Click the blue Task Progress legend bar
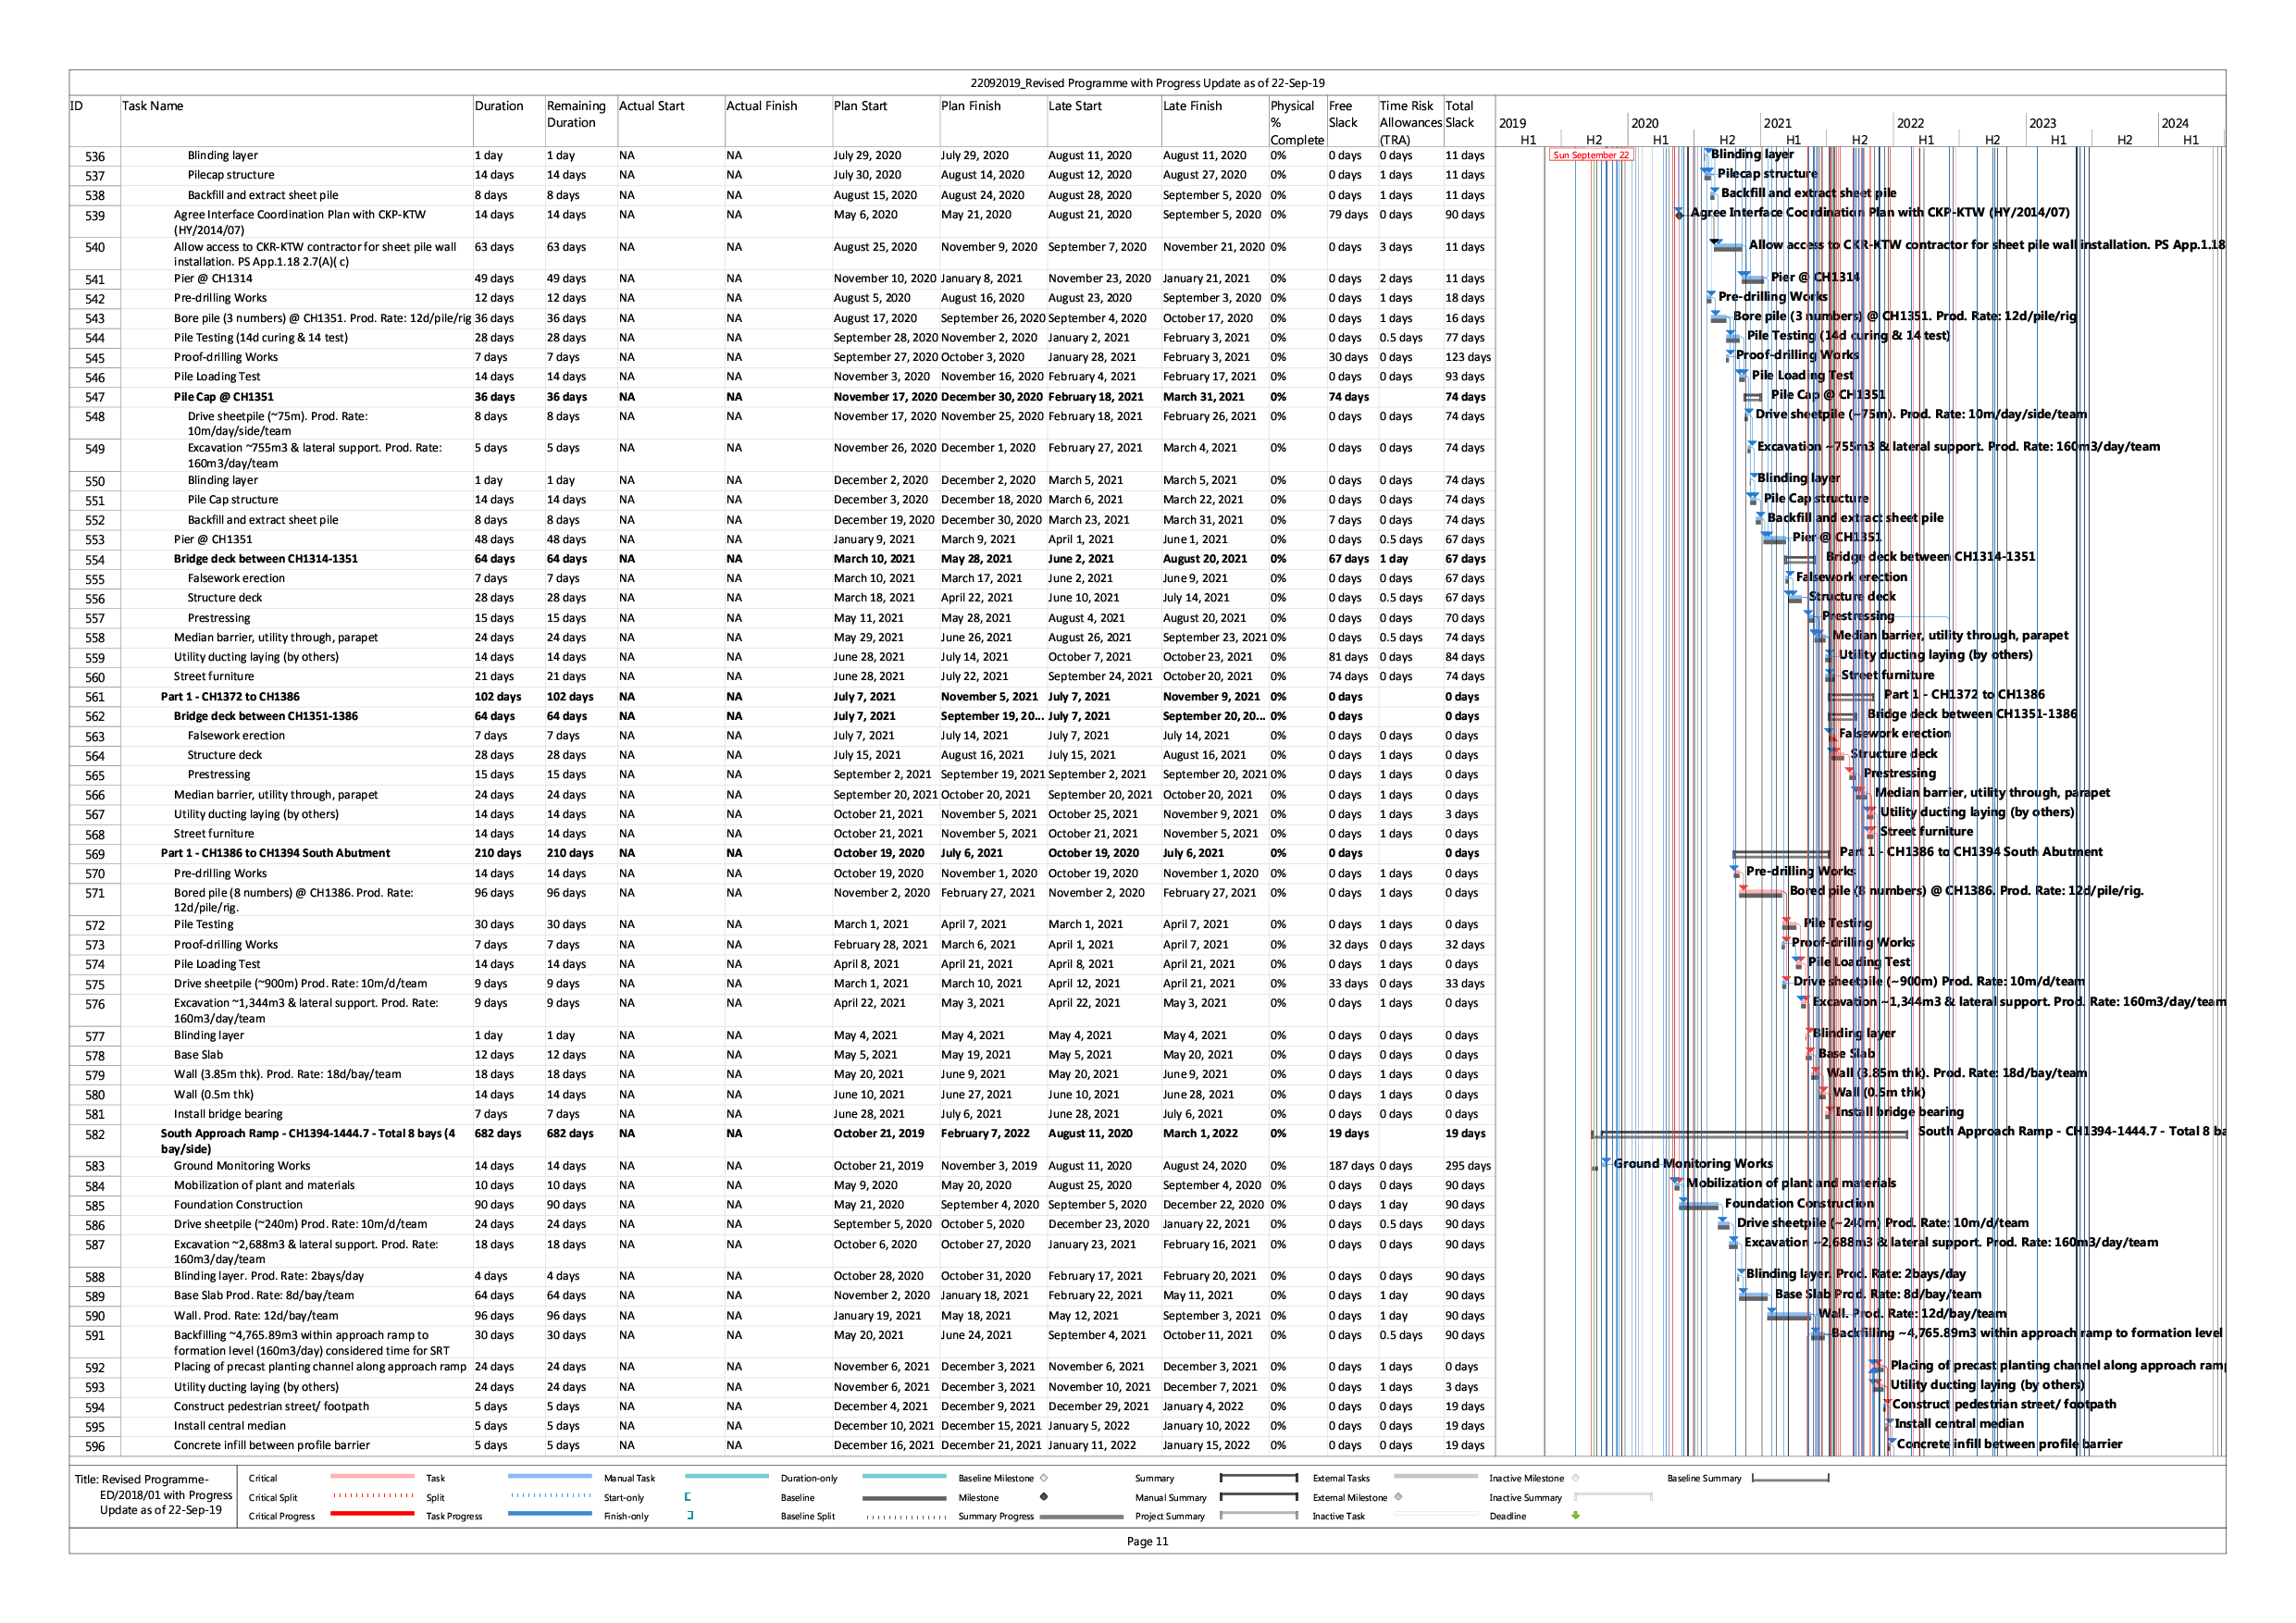Image resolution: width=2296 pixels, height=1623 pixels. [x=549, y=1515]
